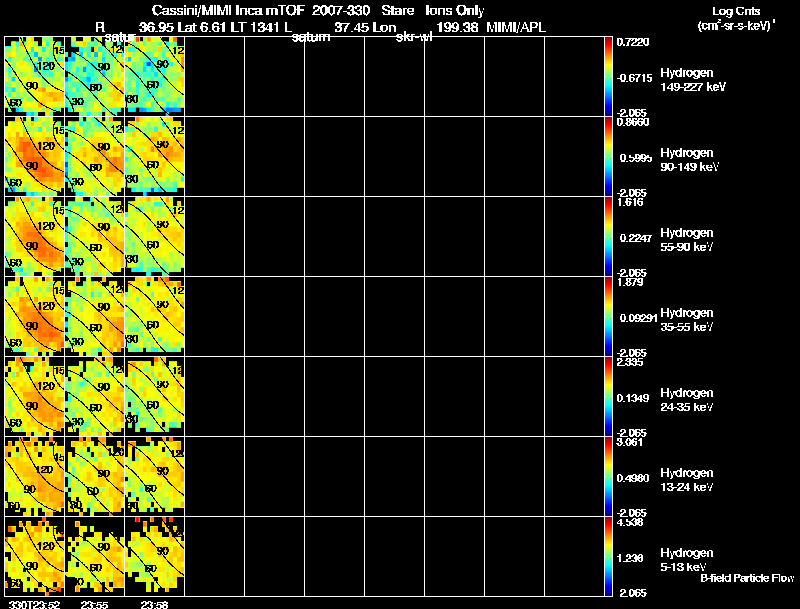This screenshot has height=609, width=800.
Task: Click the color bar for Hydrogen 35-55 keV
Action: pyautogui.click(x=608, y=316)
